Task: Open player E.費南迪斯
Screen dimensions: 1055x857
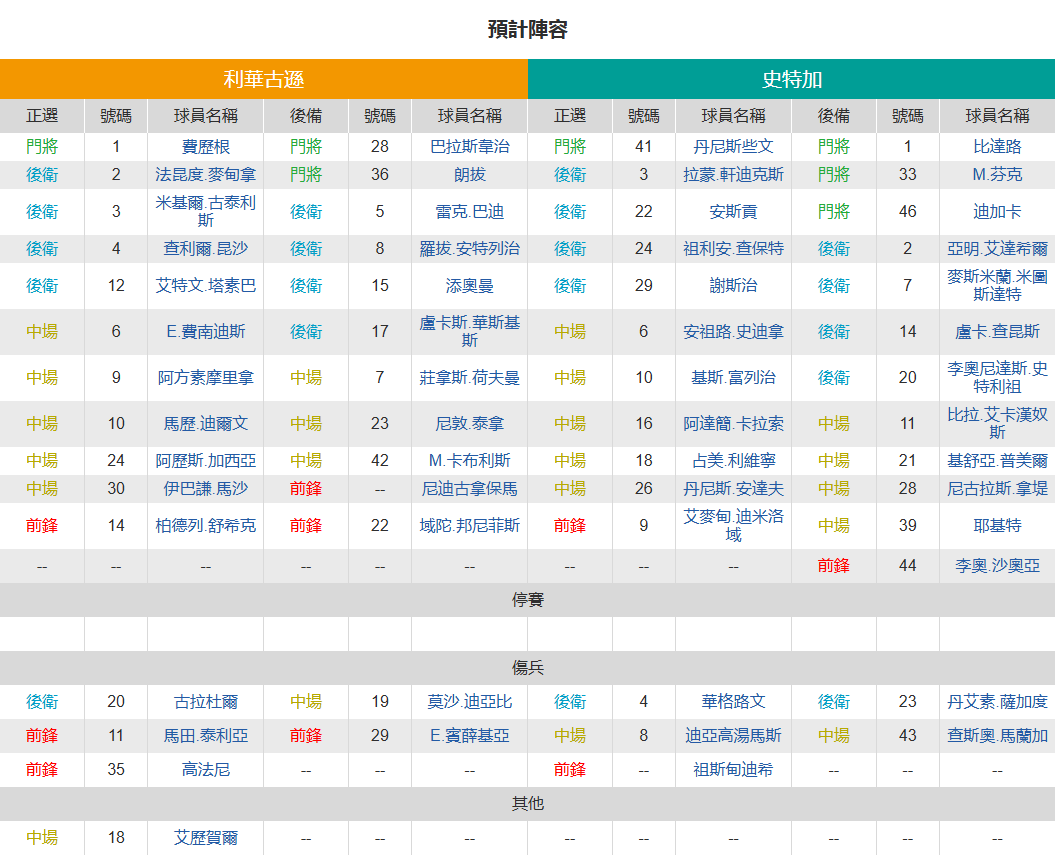Action: [205, 332]
